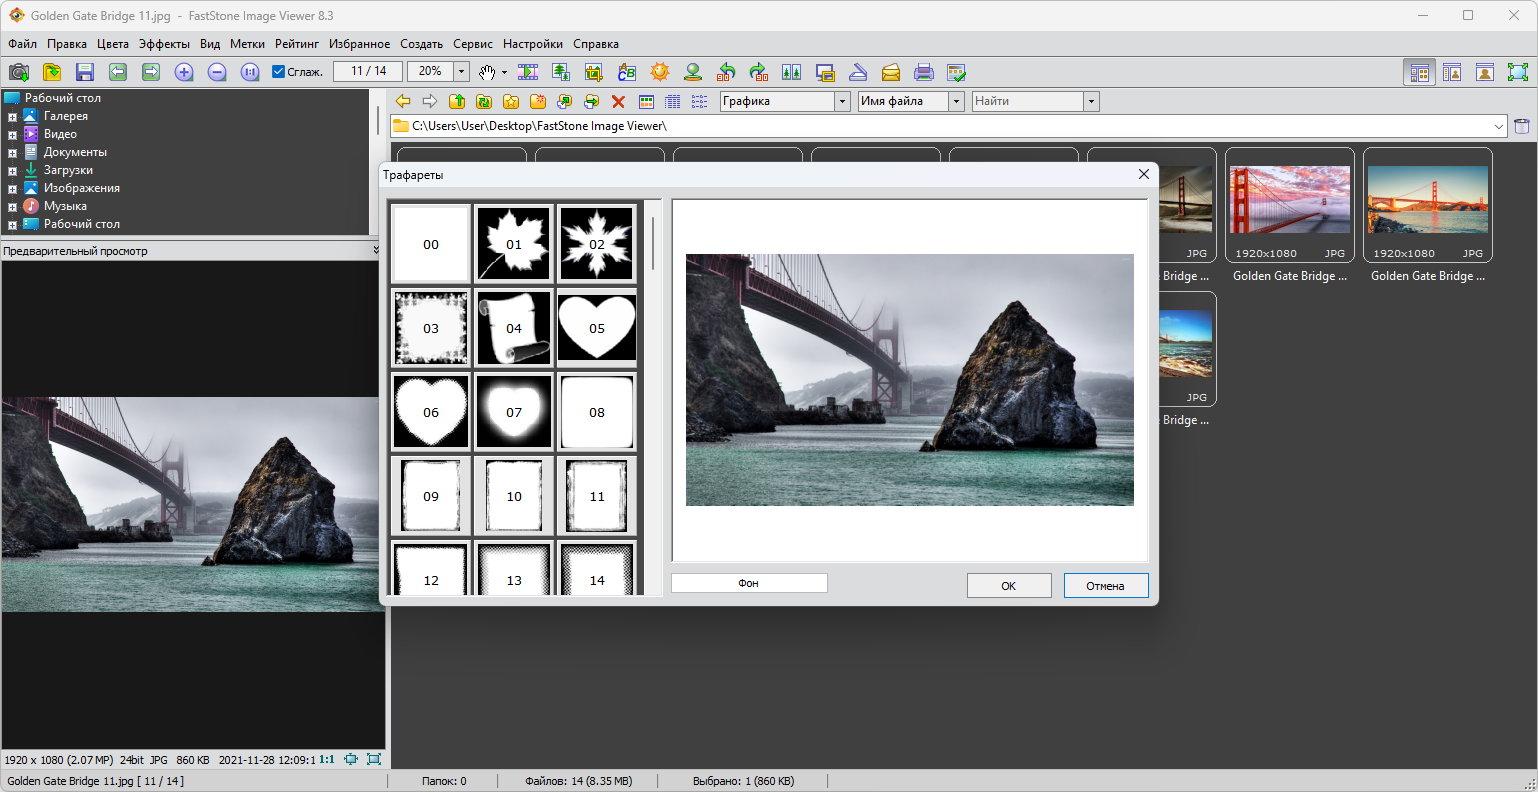Click the save floppy disk icon
The height and width of the screenshot is (792, 1538).
coord(85,72)
